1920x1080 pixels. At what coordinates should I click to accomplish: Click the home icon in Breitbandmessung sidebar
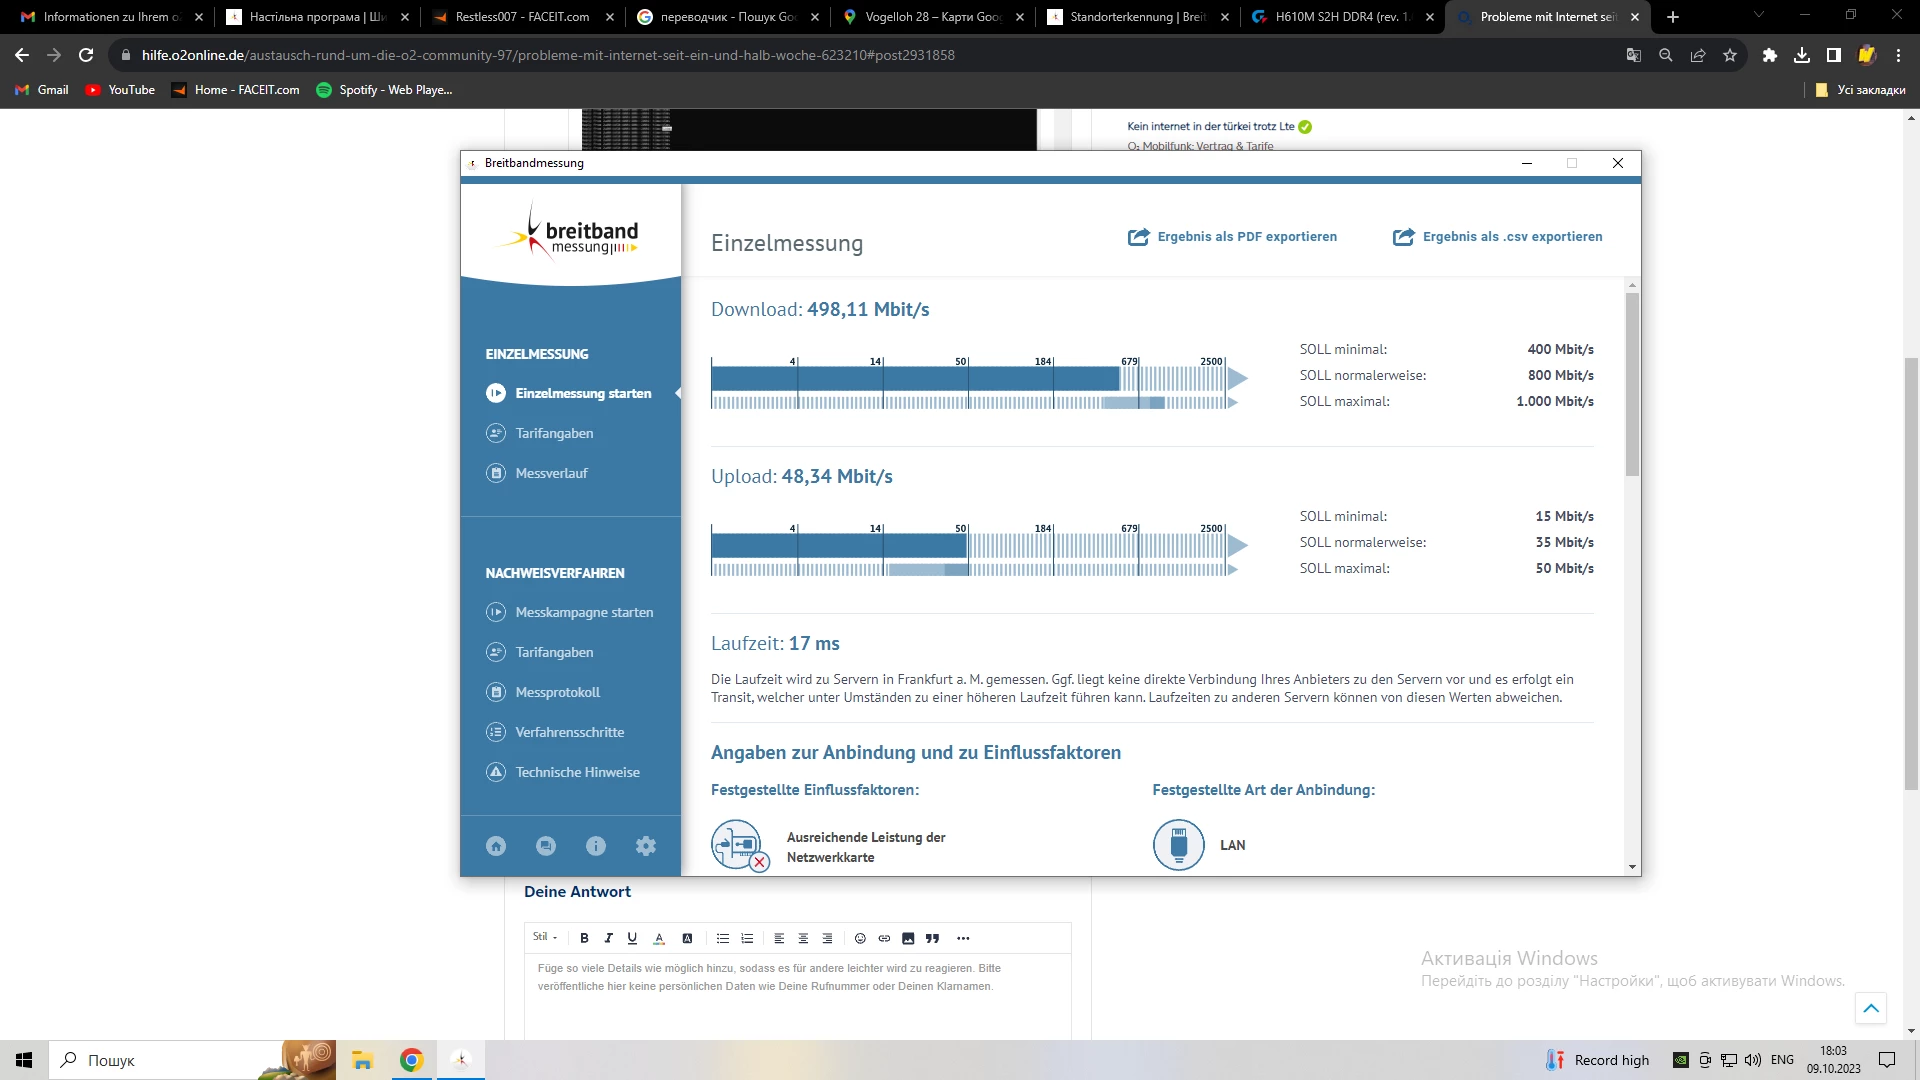point(496,846)
